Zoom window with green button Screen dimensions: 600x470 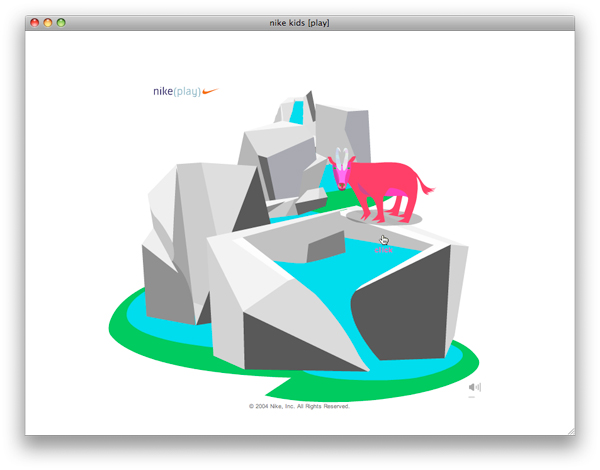click(61, 23)
